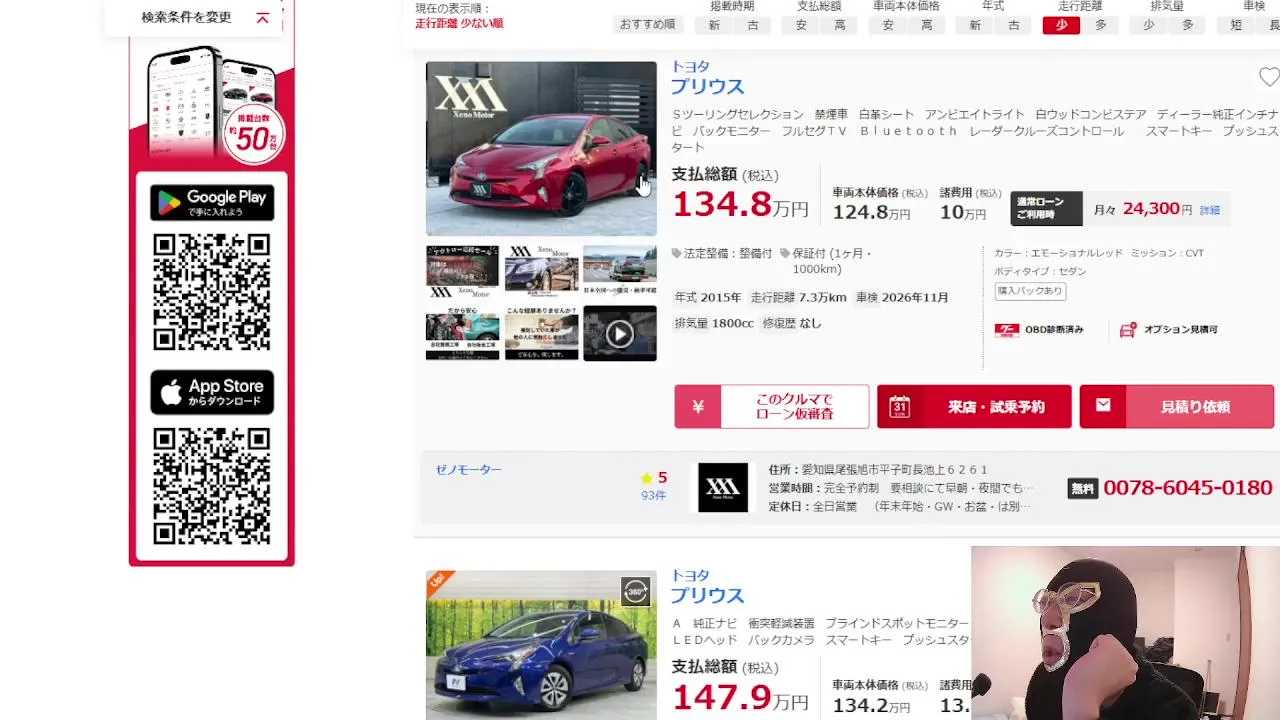Click the 購入パックあり badge
Image resolution: width=1280 pixels, height=720 pixels.
click(1030, 291)
